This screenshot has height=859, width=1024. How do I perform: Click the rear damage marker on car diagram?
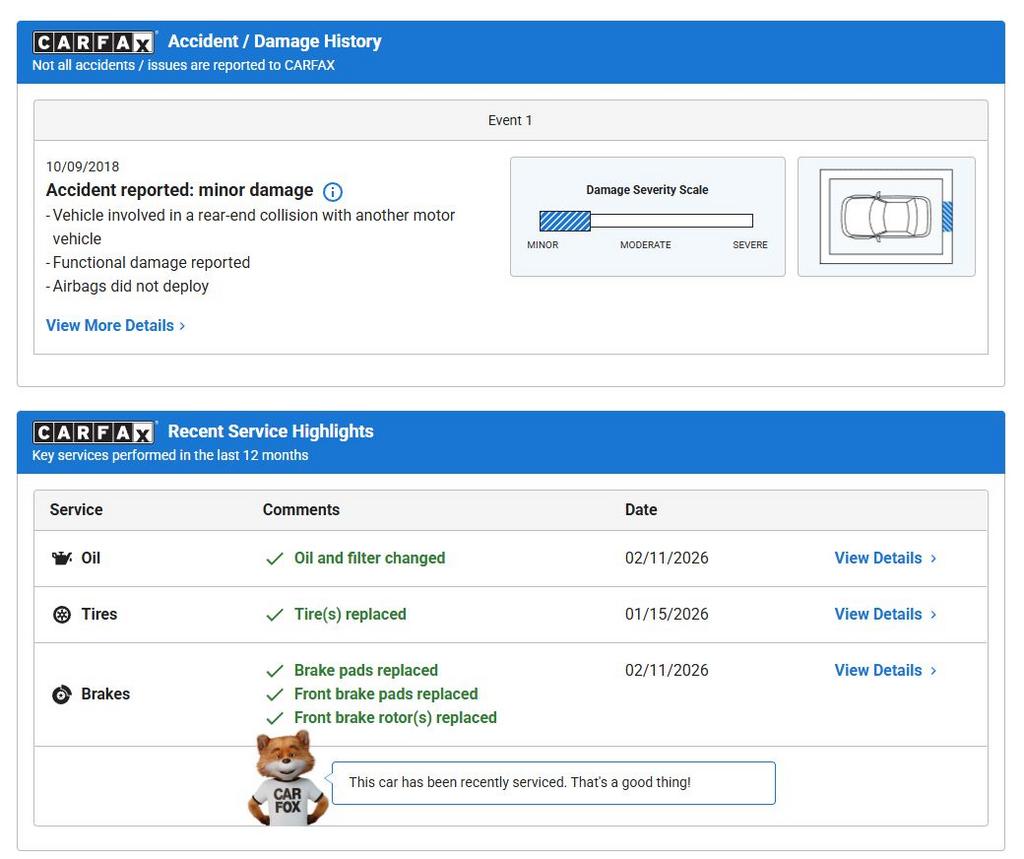pyautogui.click(x=946, y=216)
